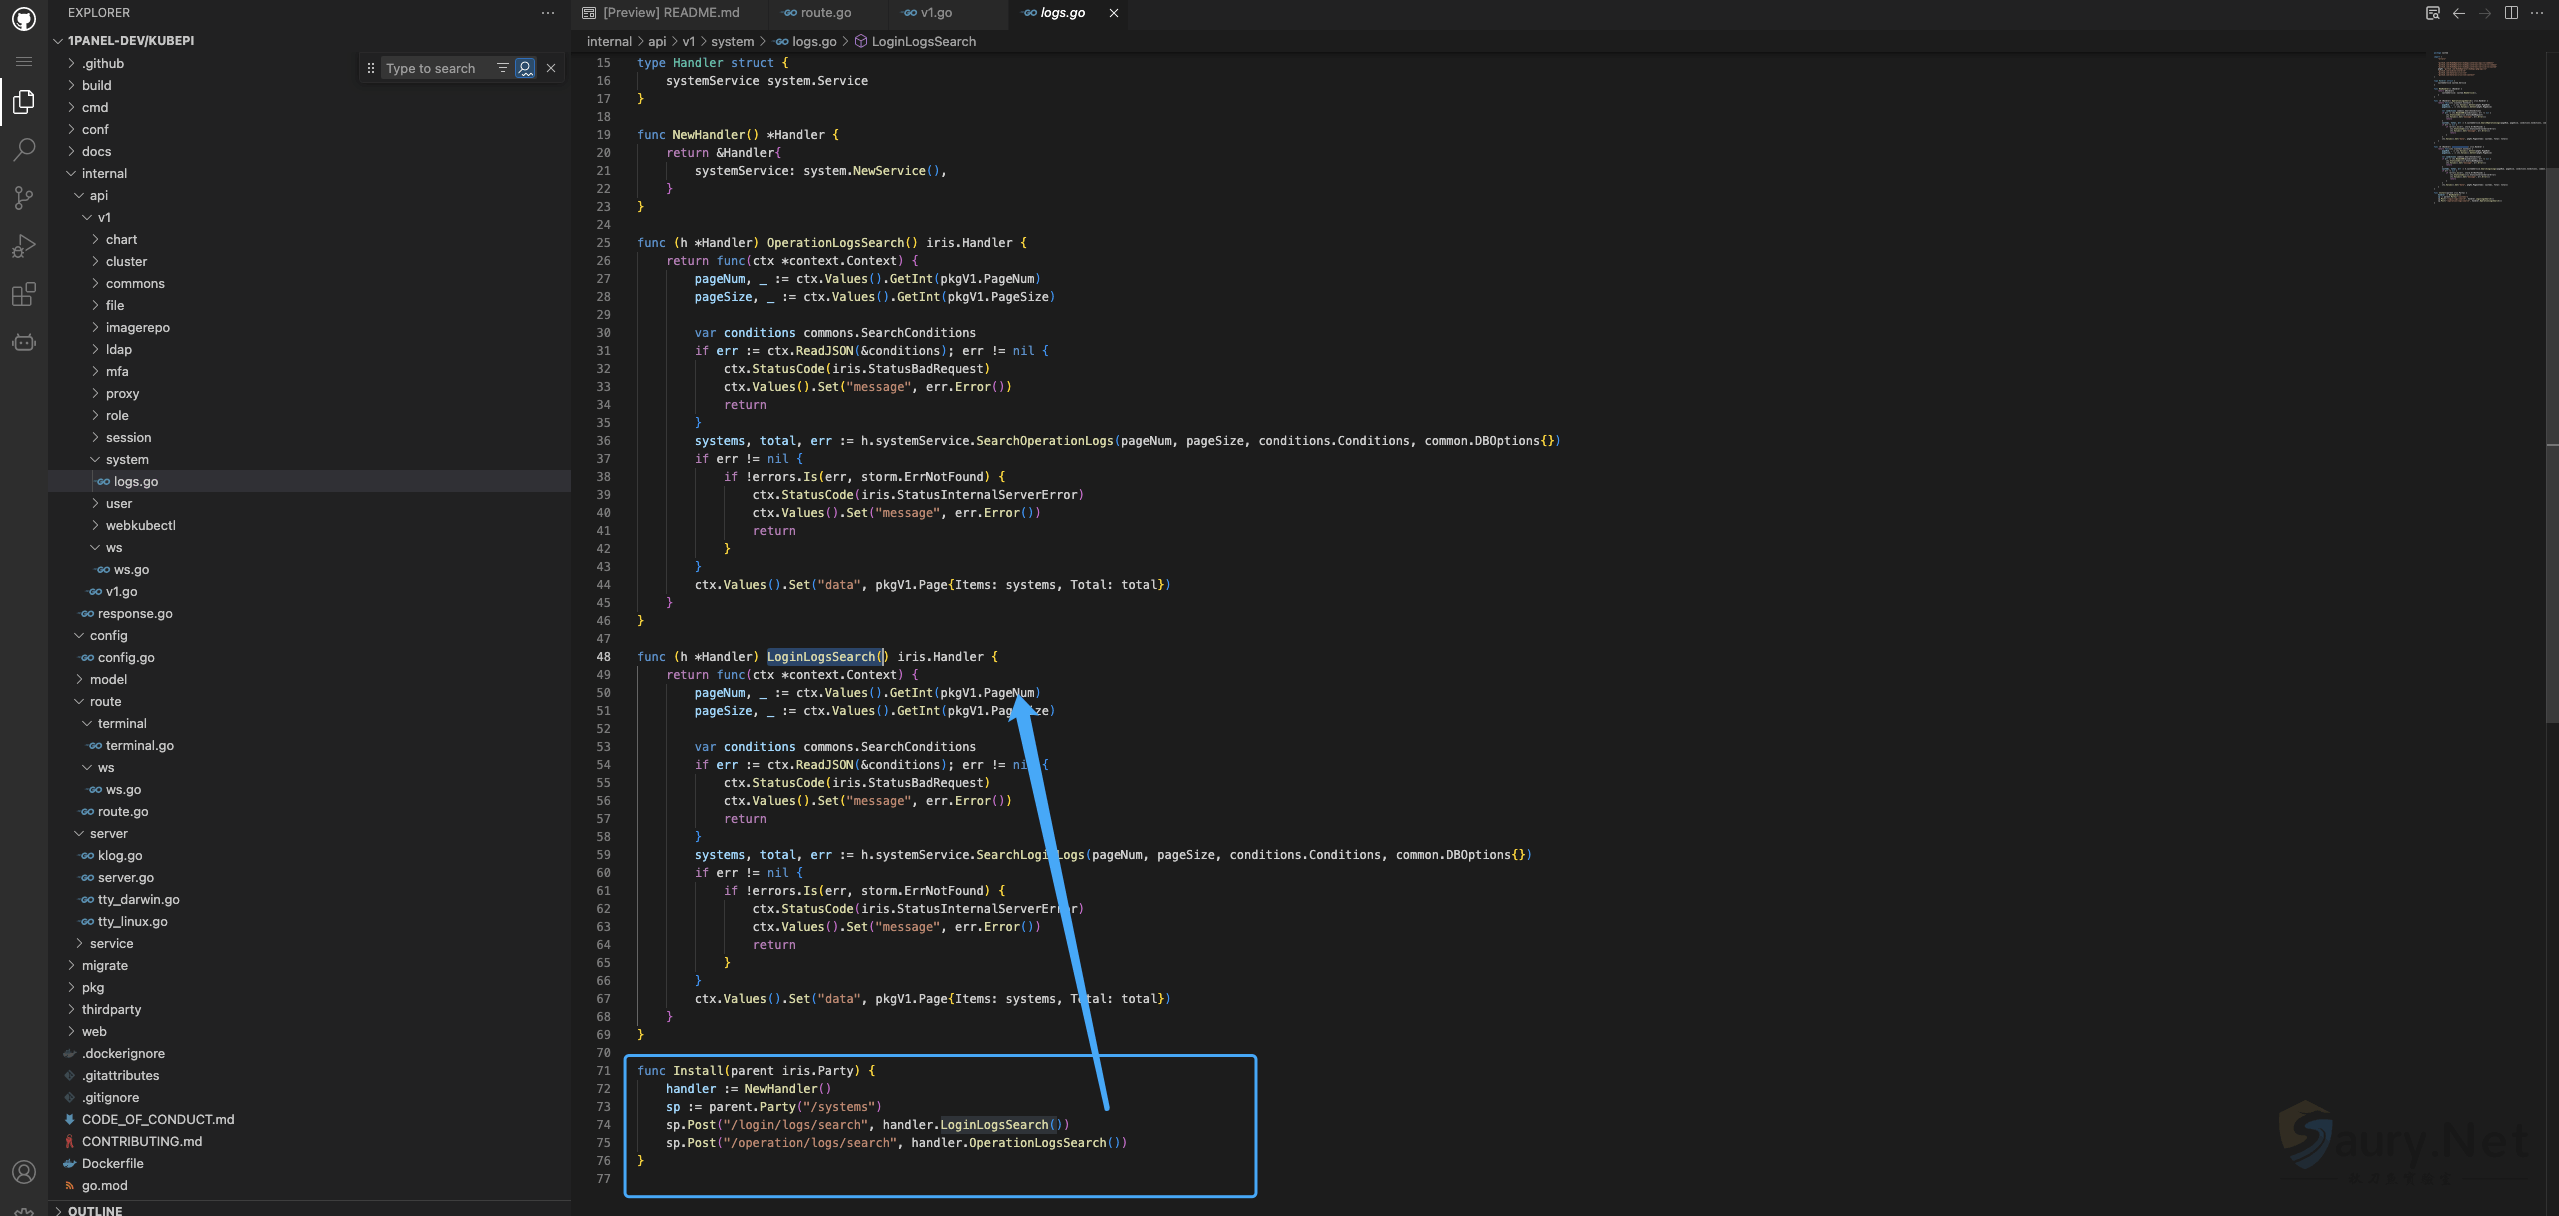Split the editor to the right
2559x1216 pixels.
2511,13
